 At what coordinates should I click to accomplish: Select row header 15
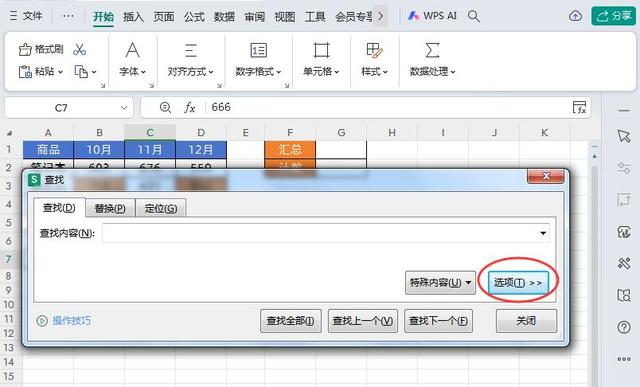pos(9,376)
